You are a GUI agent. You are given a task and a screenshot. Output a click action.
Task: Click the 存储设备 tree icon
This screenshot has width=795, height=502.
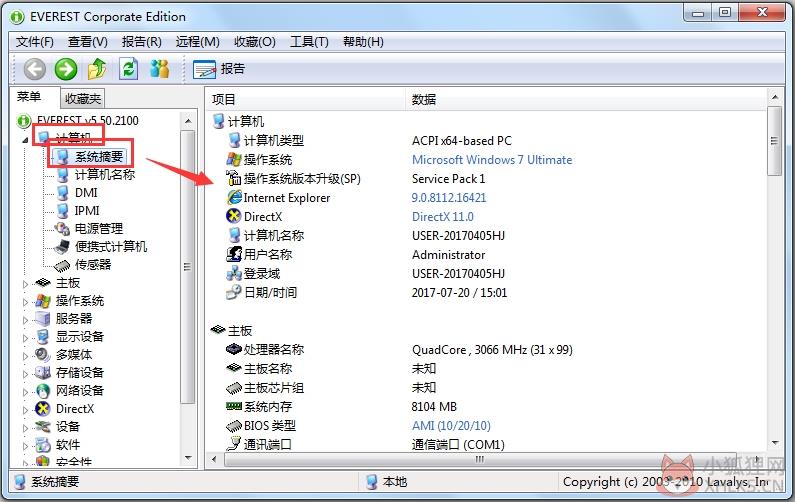pyautogui.click(x=43, y=373)
